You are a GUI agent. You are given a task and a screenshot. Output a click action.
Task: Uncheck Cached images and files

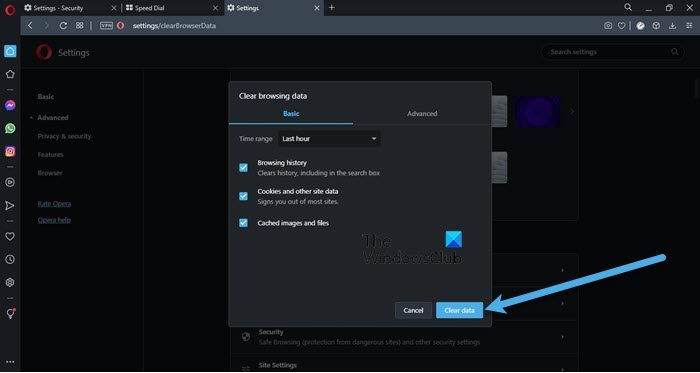point(243,223)
